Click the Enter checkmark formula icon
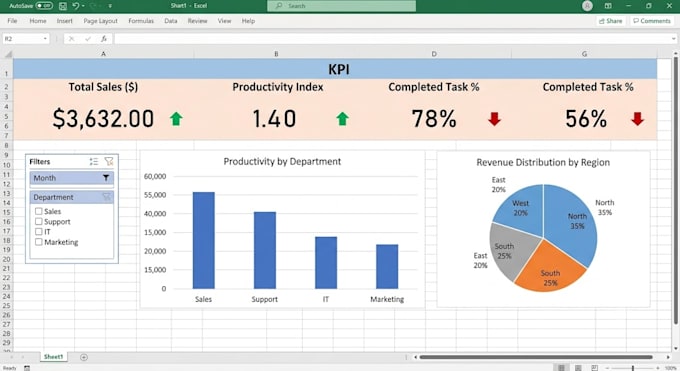This screenshot has width=680, height=371. (88, 39)
